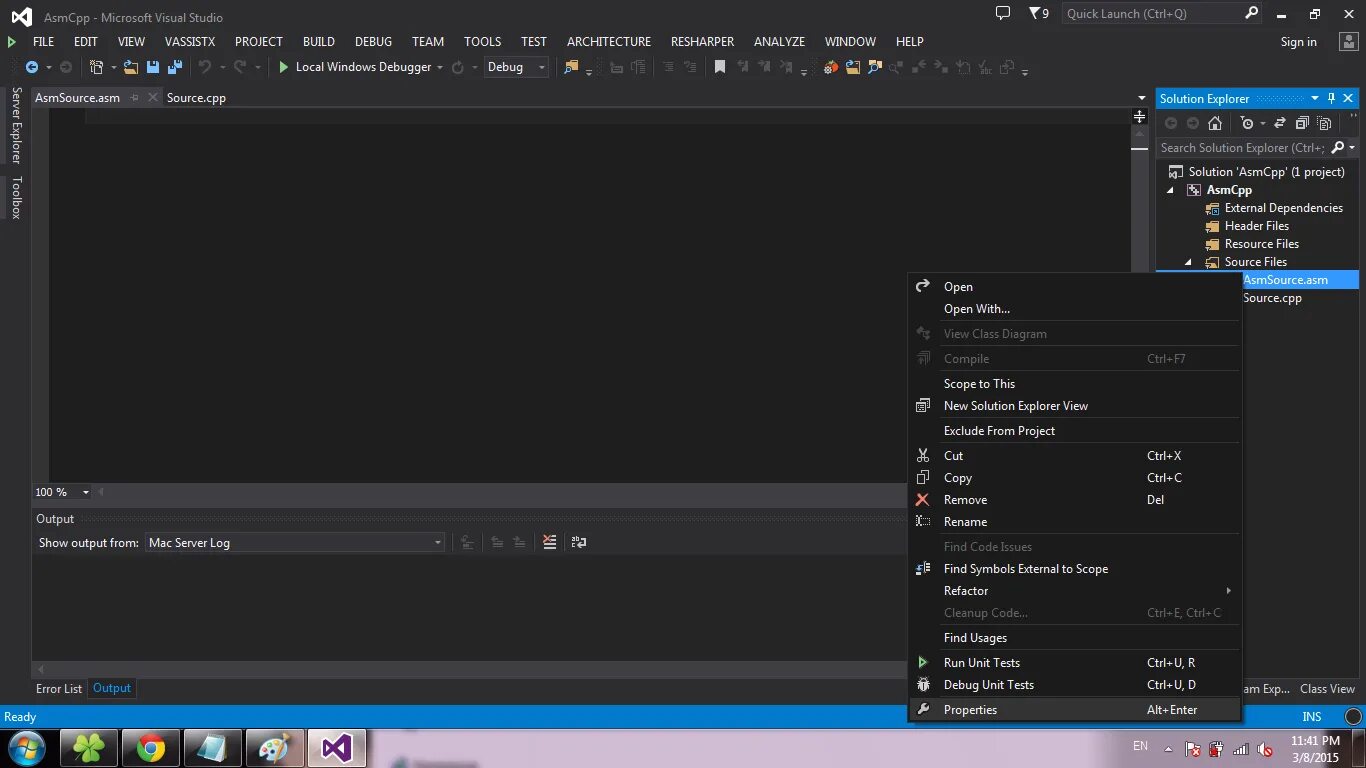Viewport: 1366px width, 768px height.
Task: Select Open With... in the context menu
Action: pos(1075,309)
